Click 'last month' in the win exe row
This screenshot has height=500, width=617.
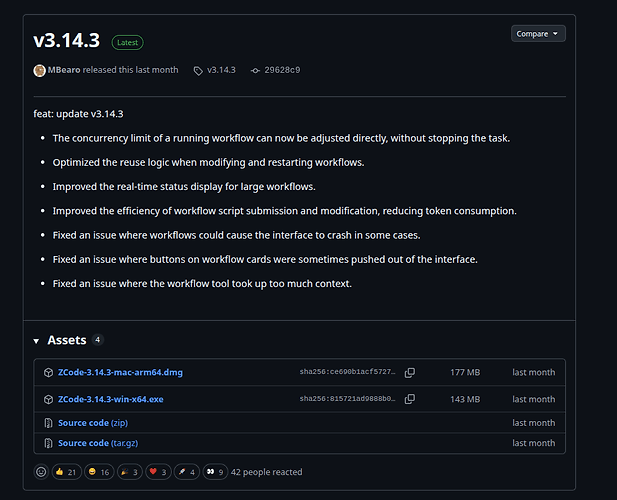[534, 399]
